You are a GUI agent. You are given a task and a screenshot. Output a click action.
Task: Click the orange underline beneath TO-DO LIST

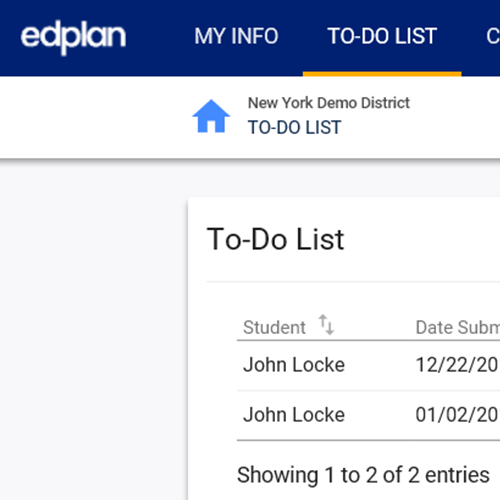click(382, 74)
